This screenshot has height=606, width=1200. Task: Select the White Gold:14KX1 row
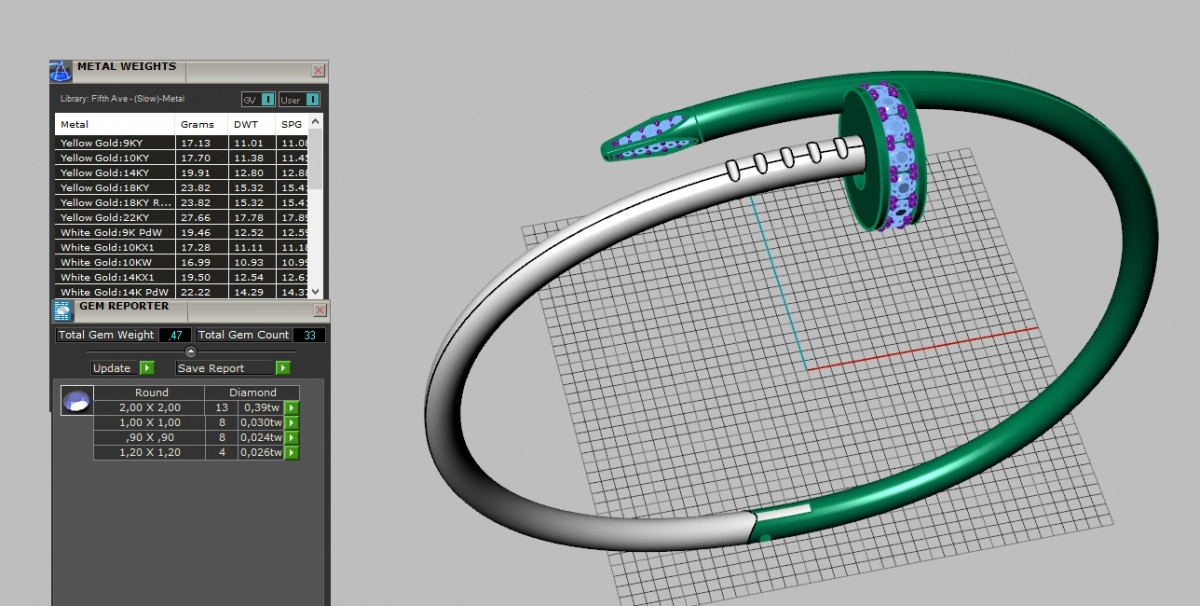[x=182, y=277]
